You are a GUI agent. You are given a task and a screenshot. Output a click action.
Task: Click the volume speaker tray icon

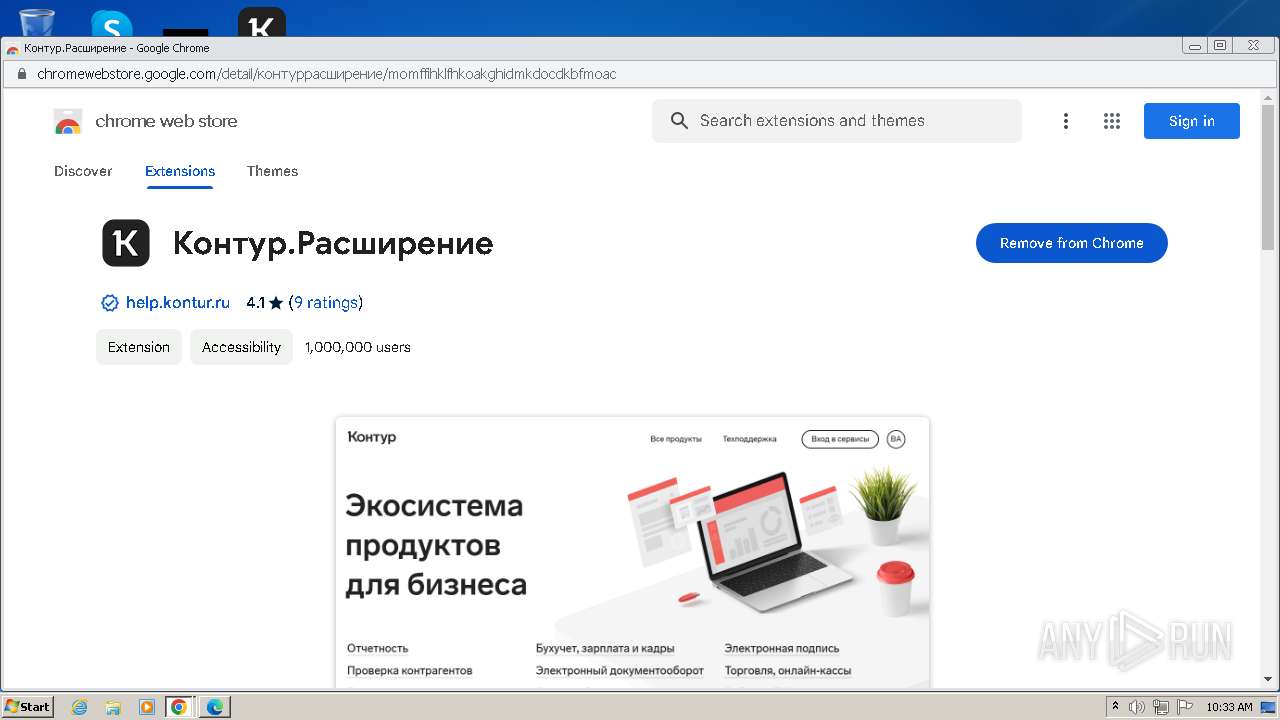click(1137, 707)
